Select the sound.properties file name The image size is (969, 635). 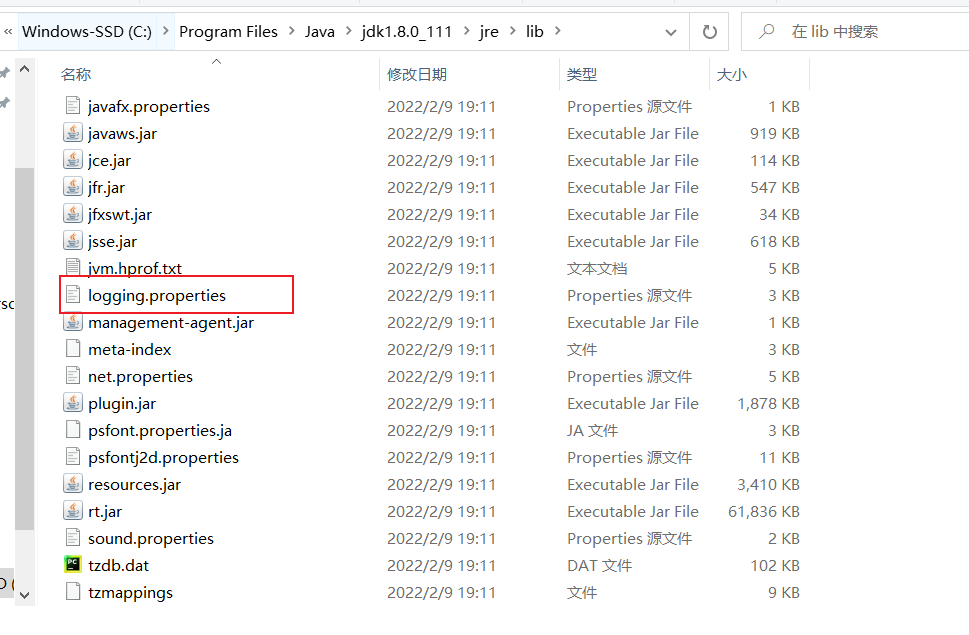151,538
